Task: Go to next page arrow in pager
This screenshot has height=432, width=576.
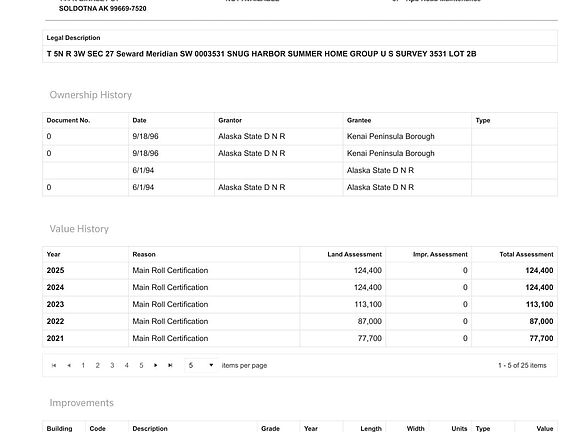Action: point(156,366)
